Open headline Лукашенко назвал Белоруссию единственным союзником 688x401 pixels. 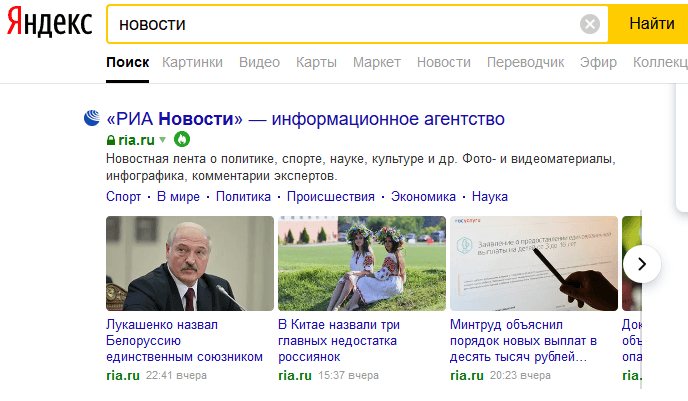pos(184,341)
